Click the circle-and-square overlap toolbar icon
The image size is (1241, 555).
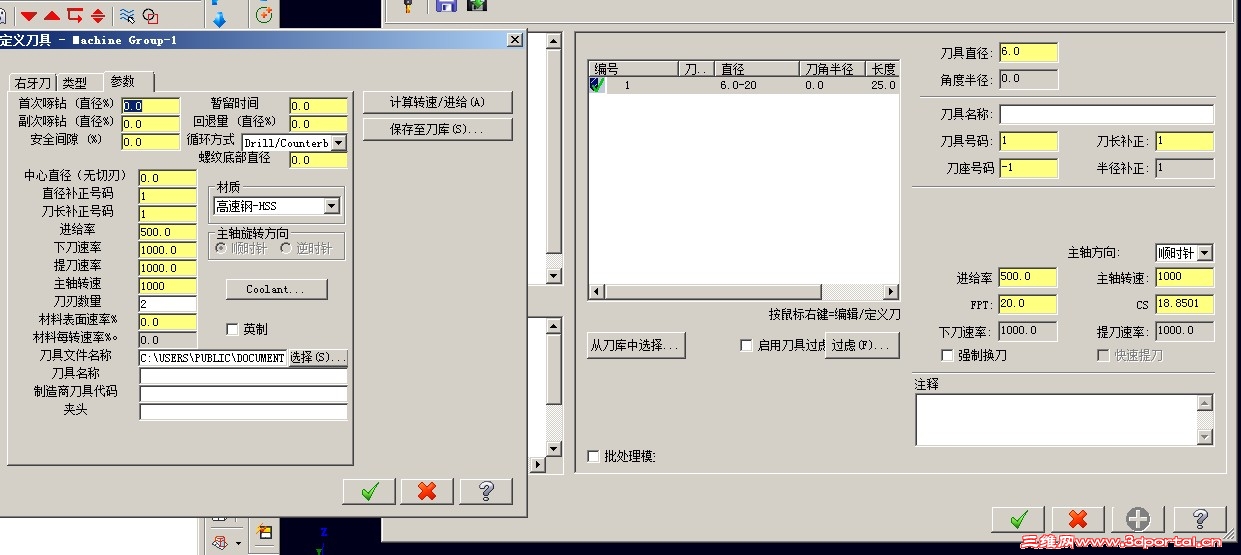pyautogui.click(x=150, y=15)
